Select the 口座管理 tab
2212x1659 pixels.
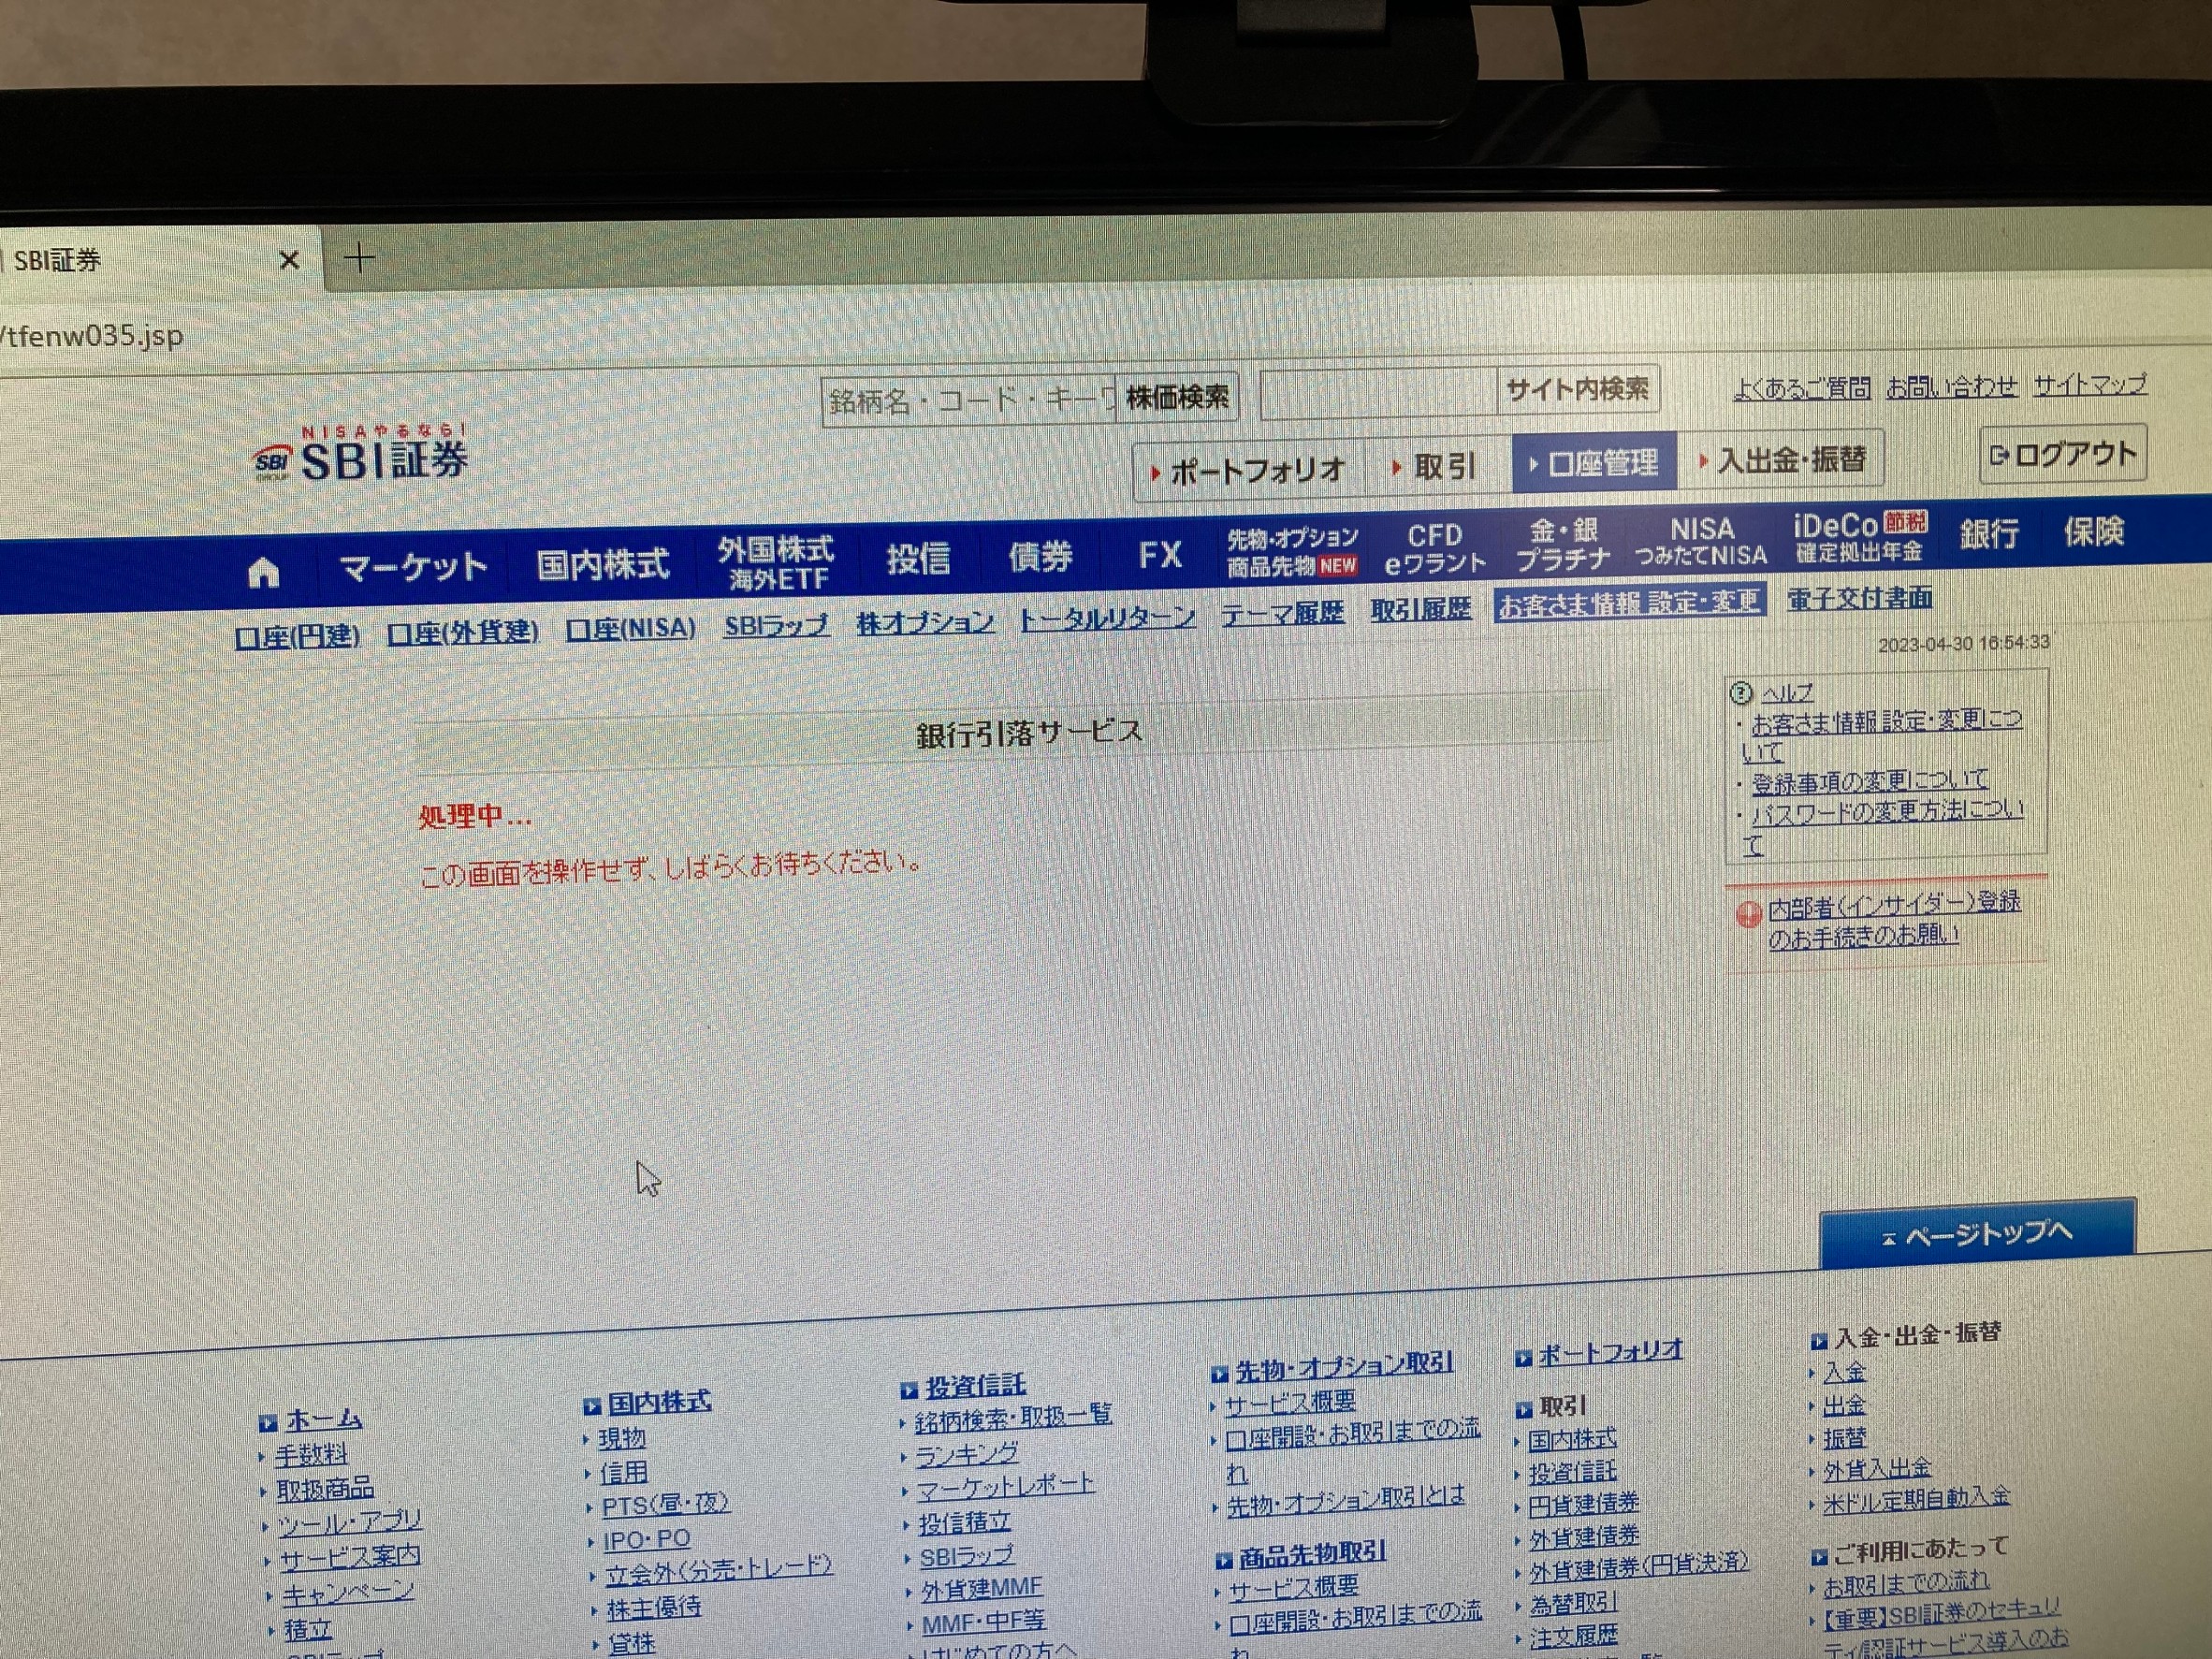[x=1594, y=462]
